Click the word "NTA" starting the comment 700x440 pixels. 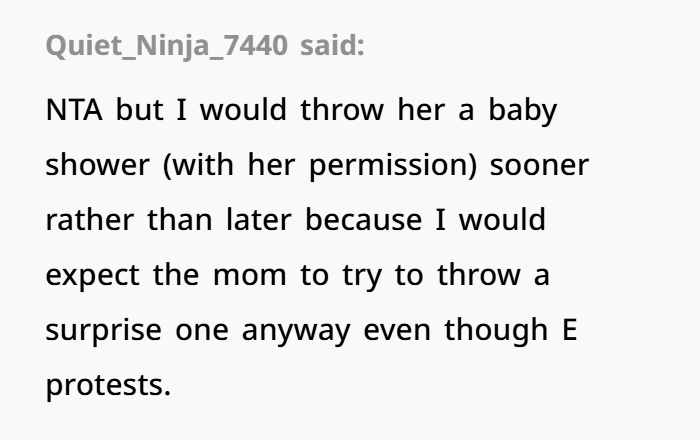click(75, 109)
